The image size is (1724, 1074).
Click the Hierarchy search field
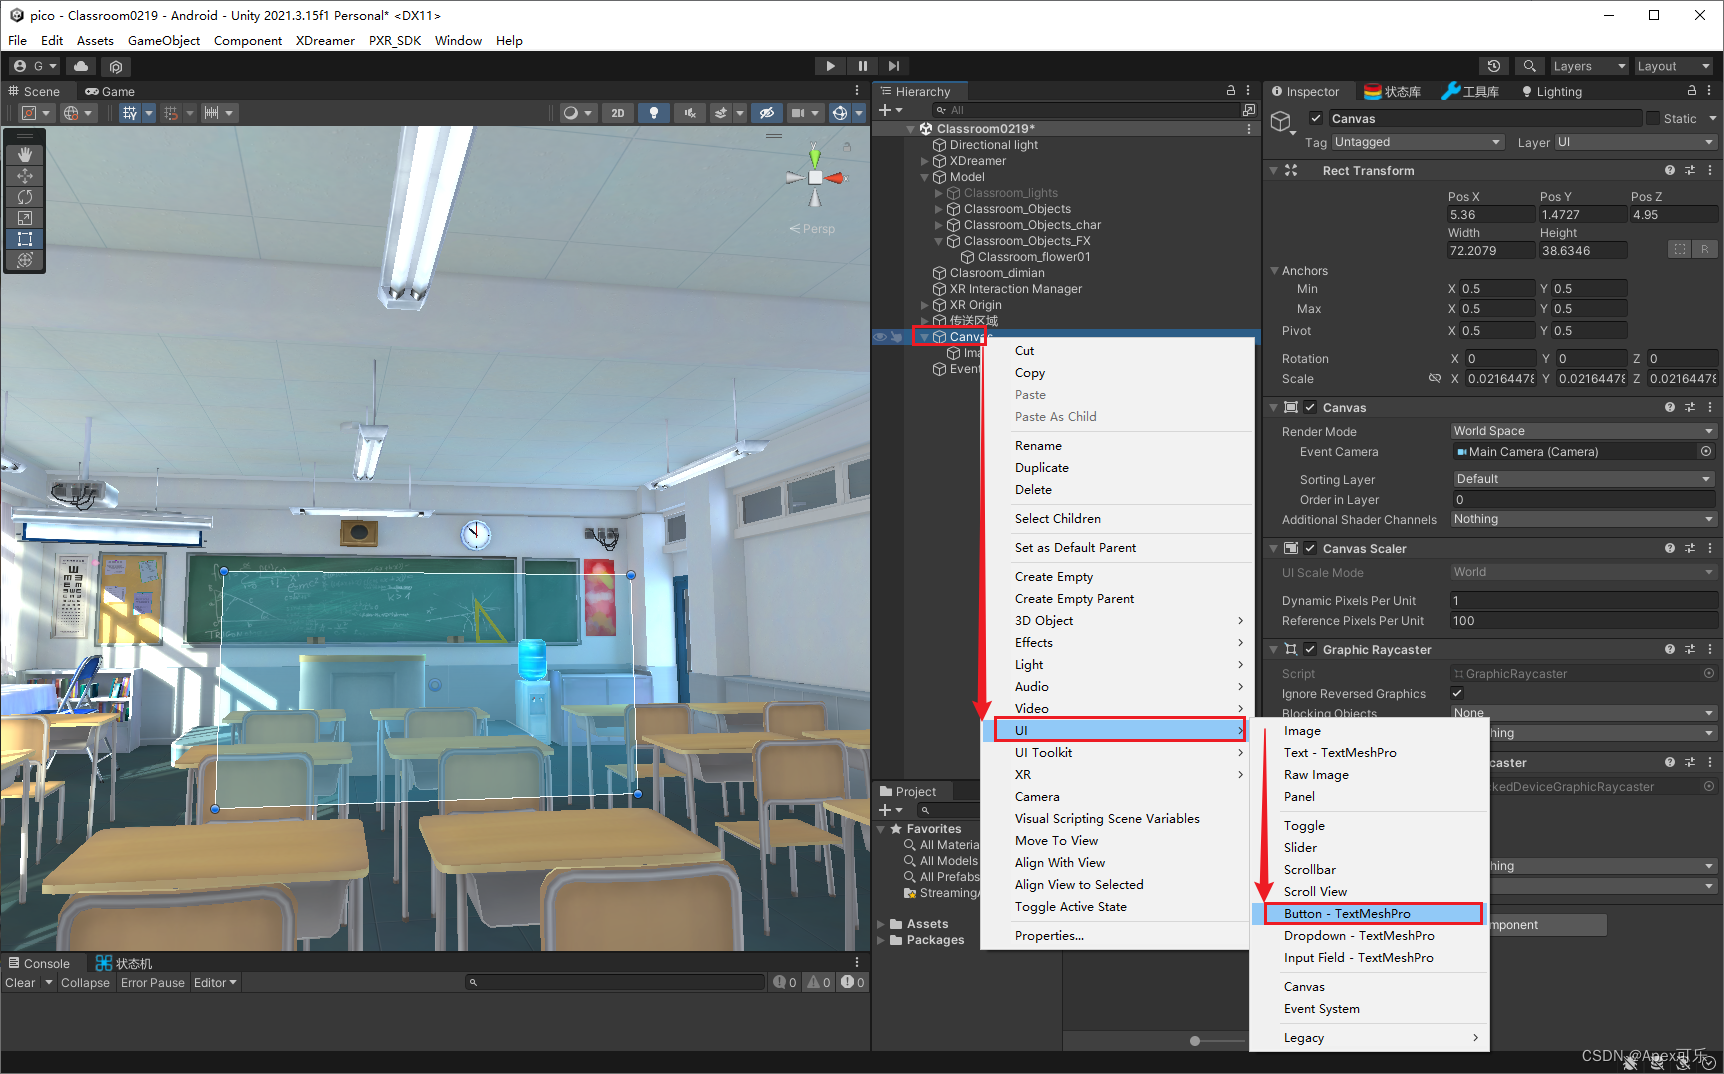(1088, 110)
